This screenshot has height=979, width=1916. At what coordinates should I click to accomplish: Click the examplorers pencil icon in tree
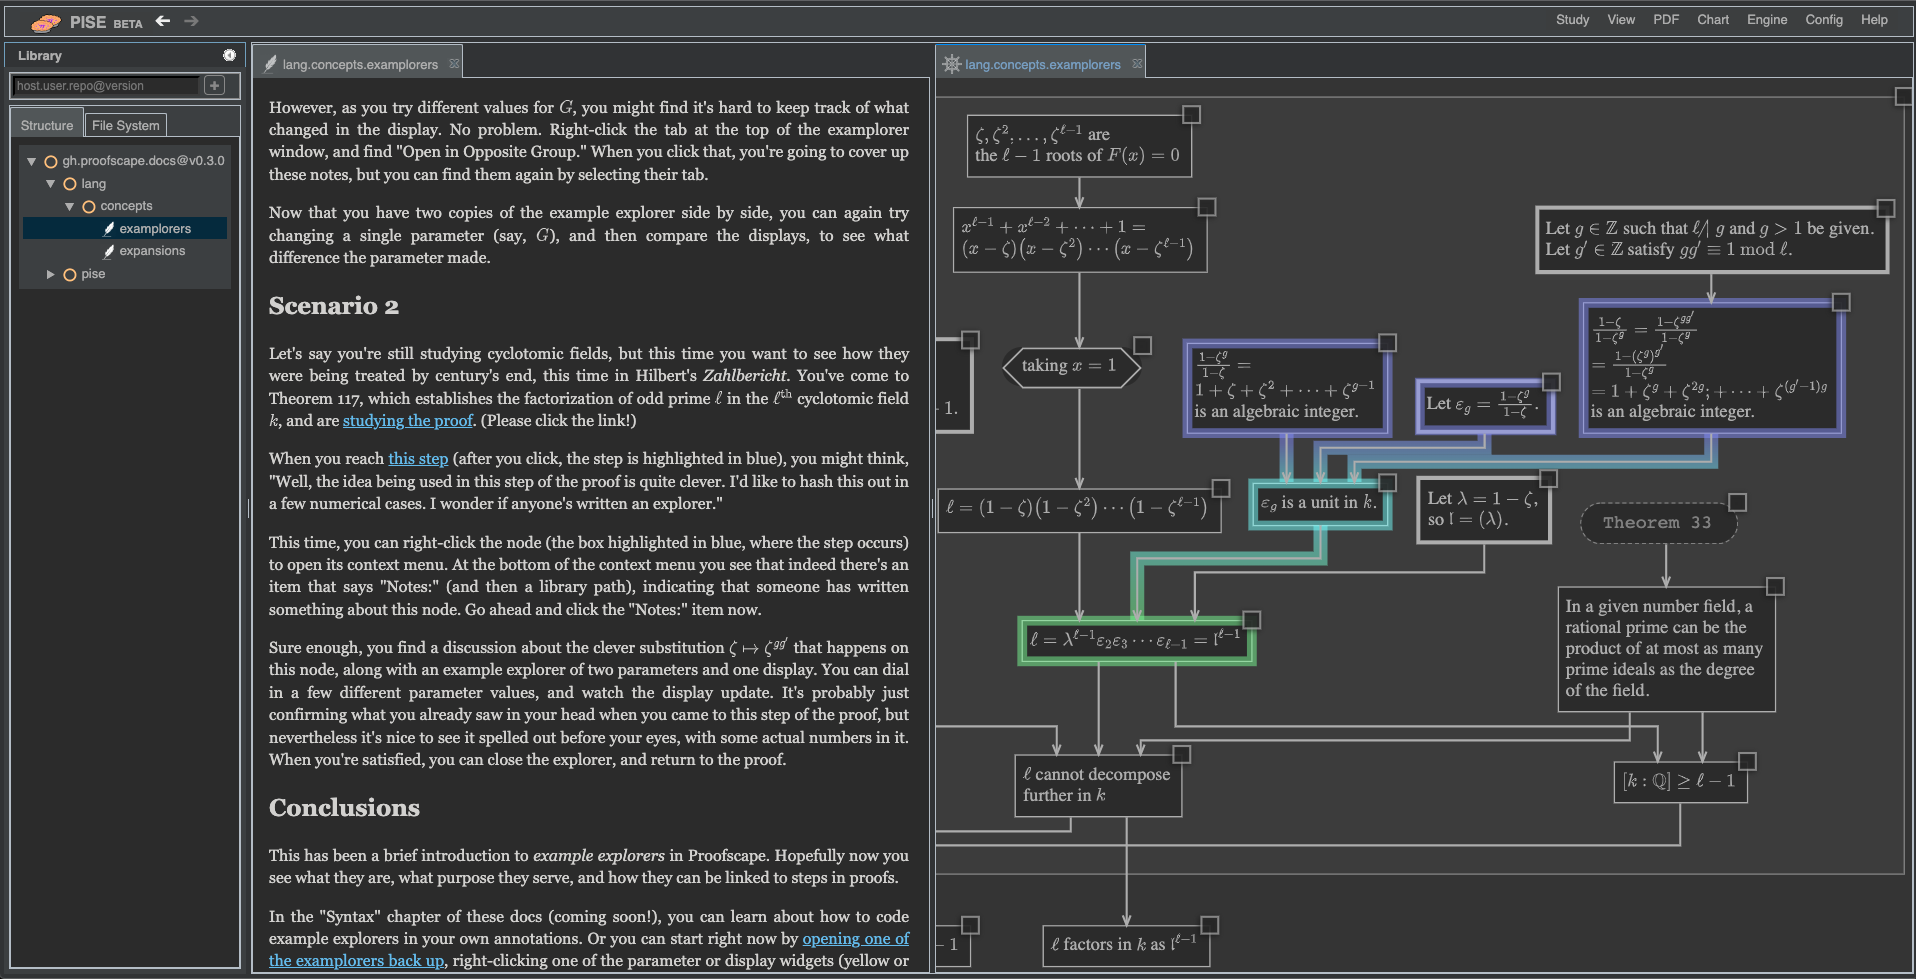109,229
